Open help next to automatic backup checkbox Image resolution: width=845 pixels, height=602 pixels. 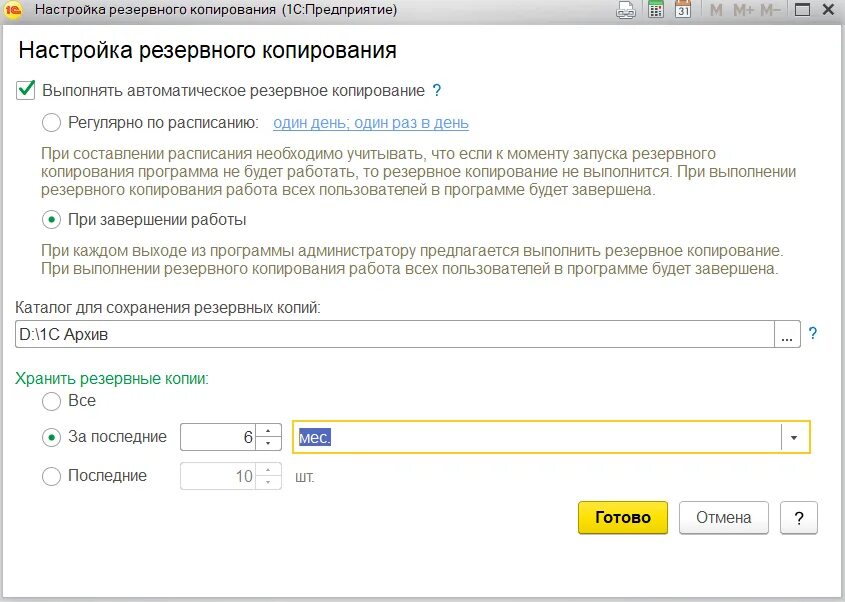(437, 91)
